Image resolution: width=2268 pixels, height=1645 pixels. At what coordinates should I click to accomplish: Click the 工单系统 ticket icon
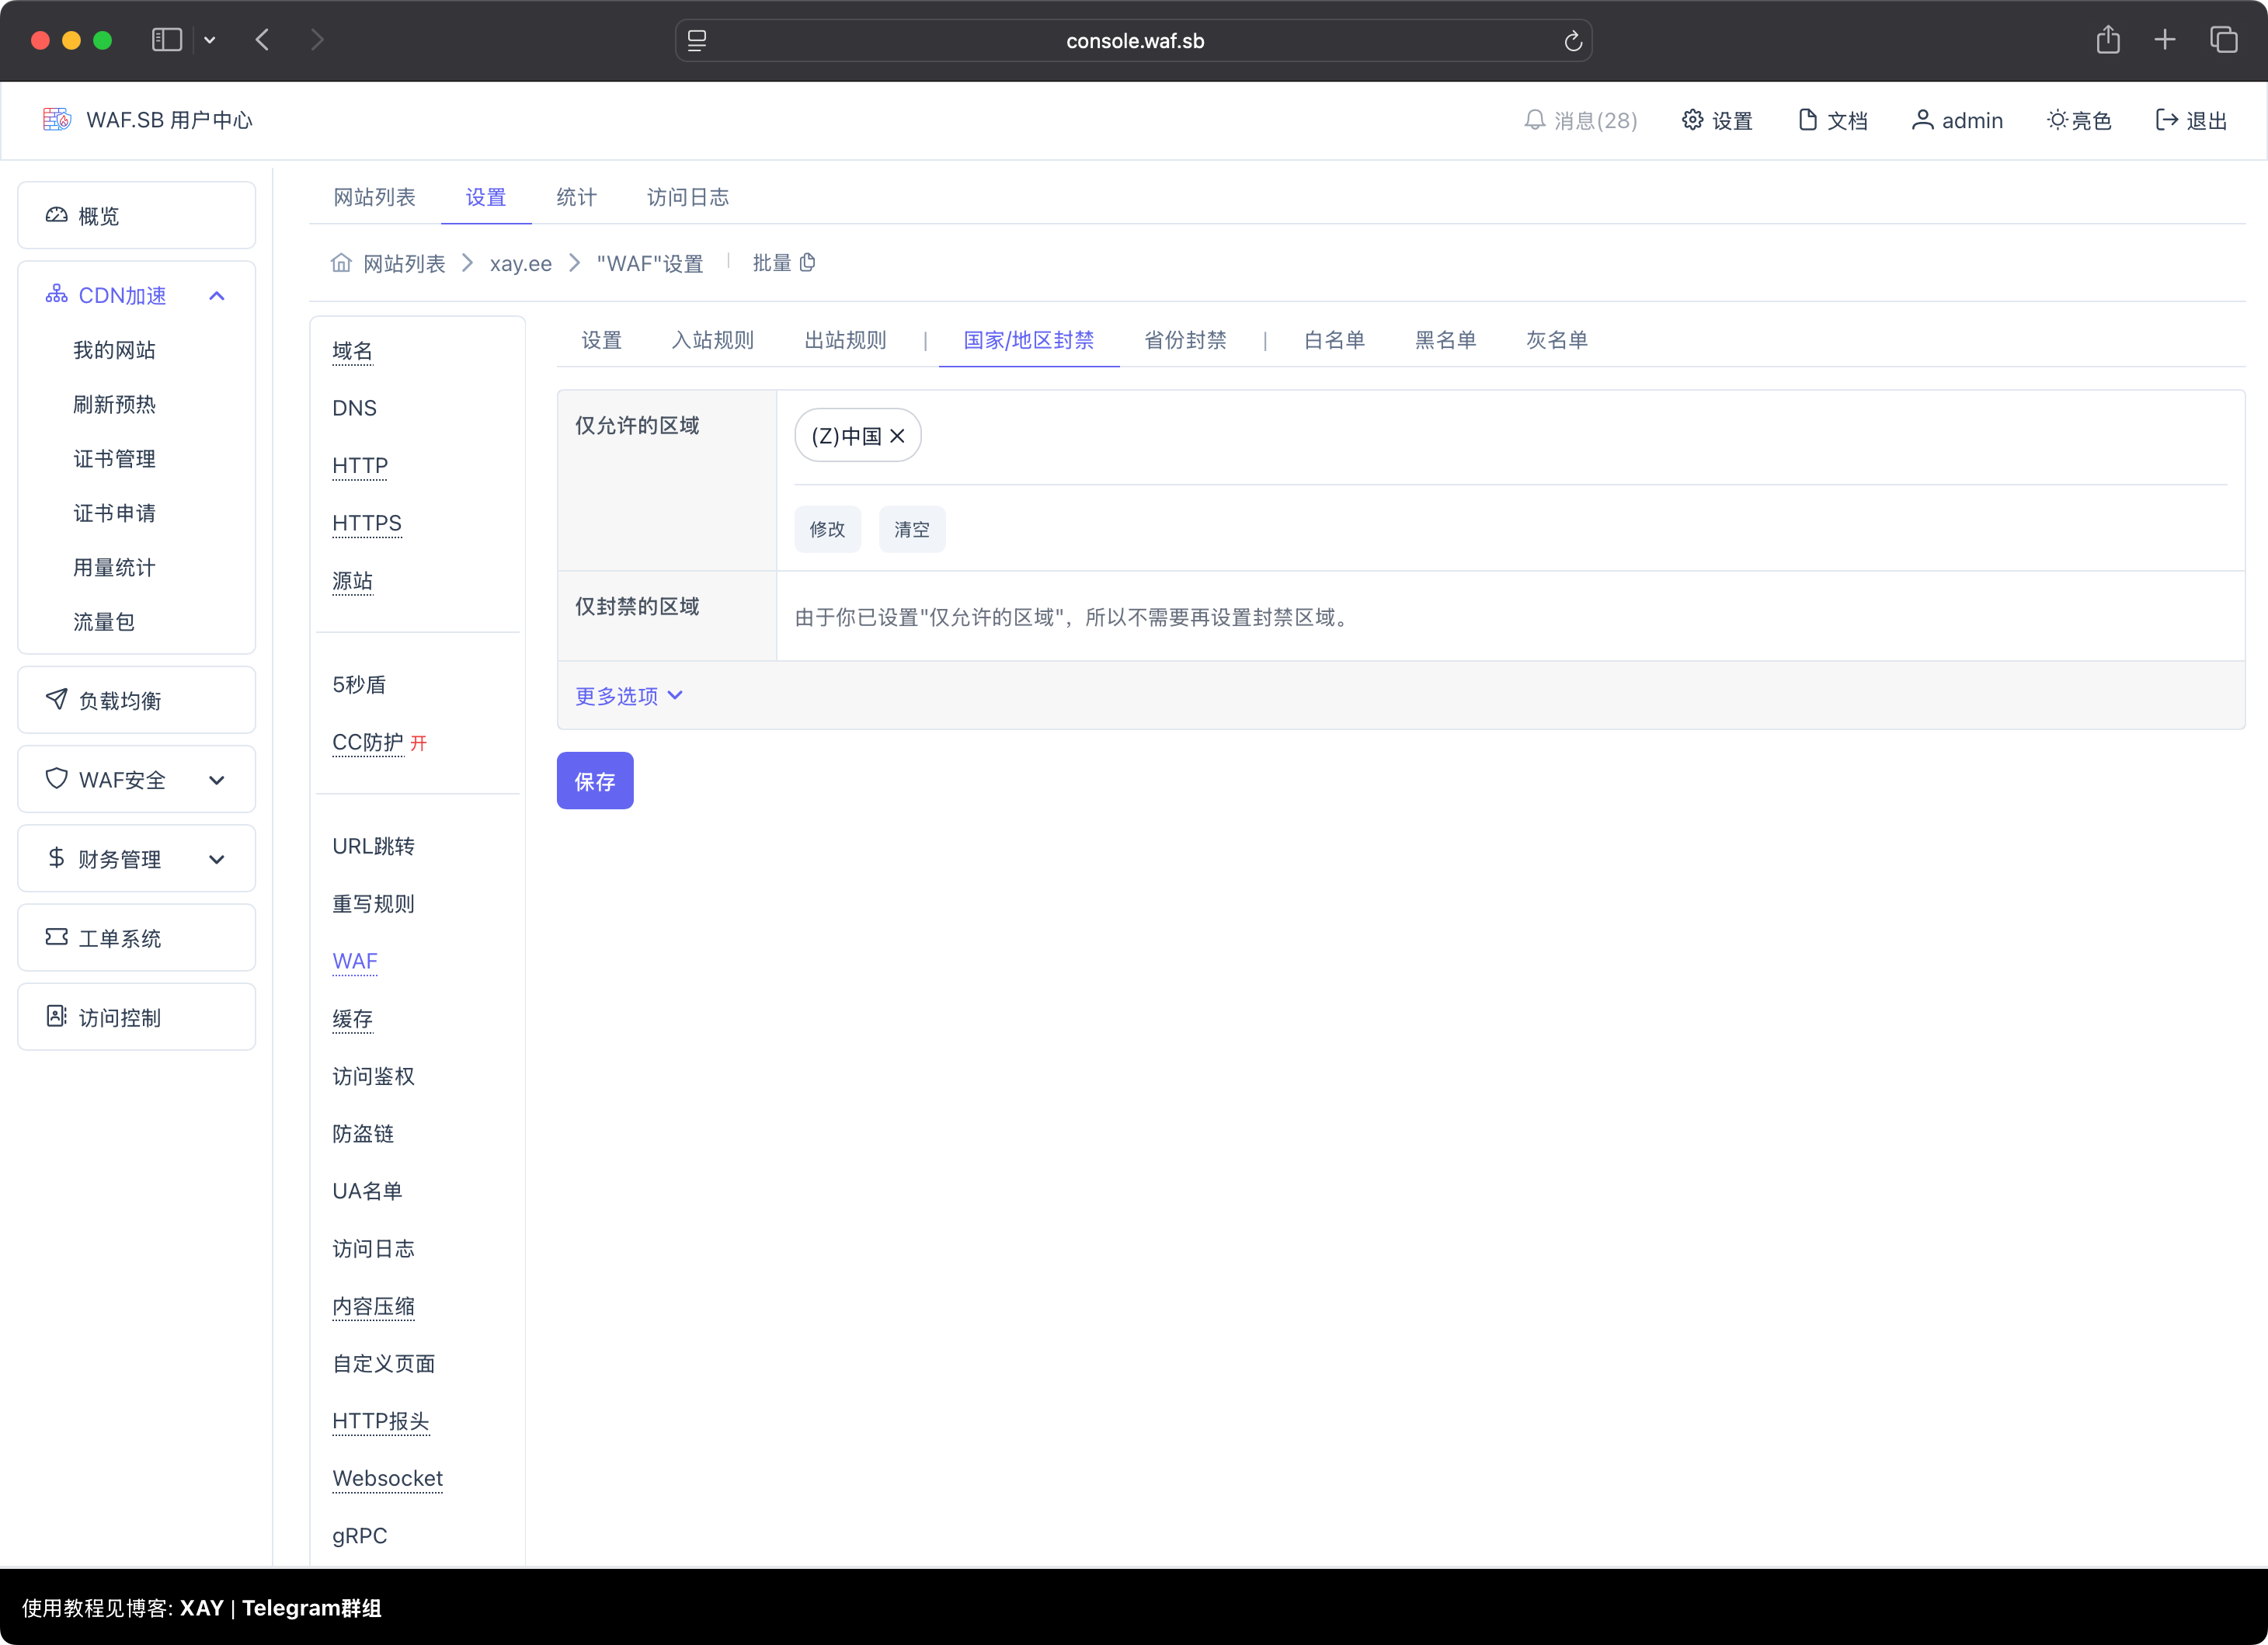57,937
